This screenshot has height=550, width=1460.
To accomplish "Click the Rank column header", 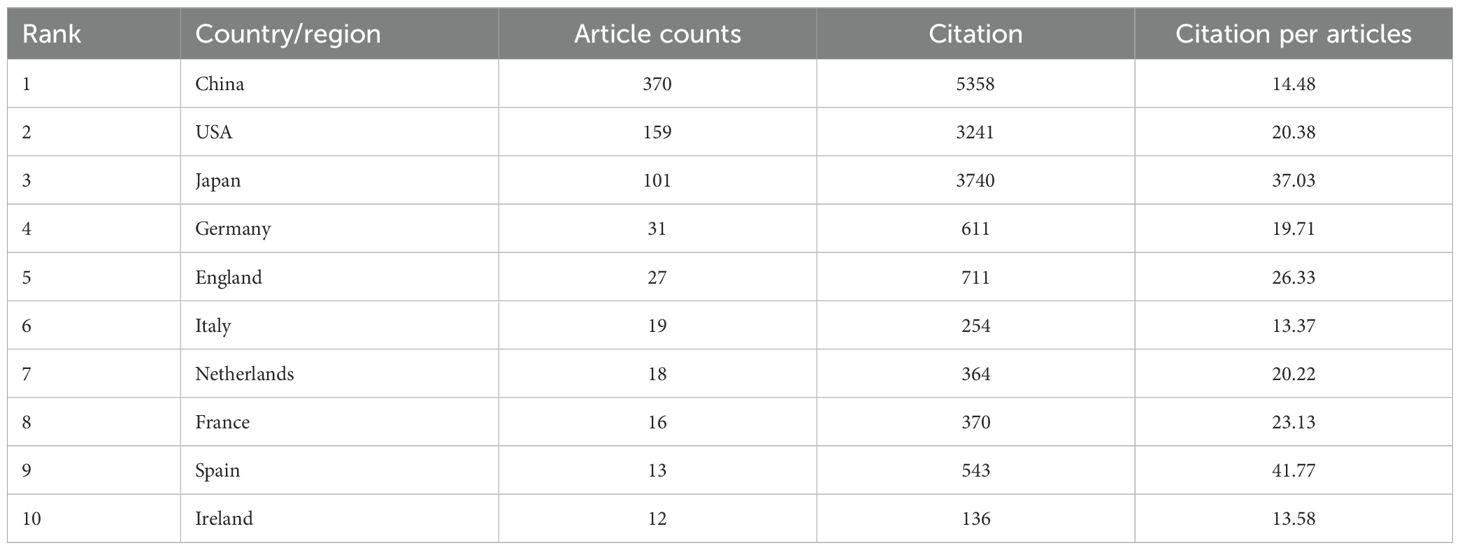I will pyautogui.click(x=50, y=34).
